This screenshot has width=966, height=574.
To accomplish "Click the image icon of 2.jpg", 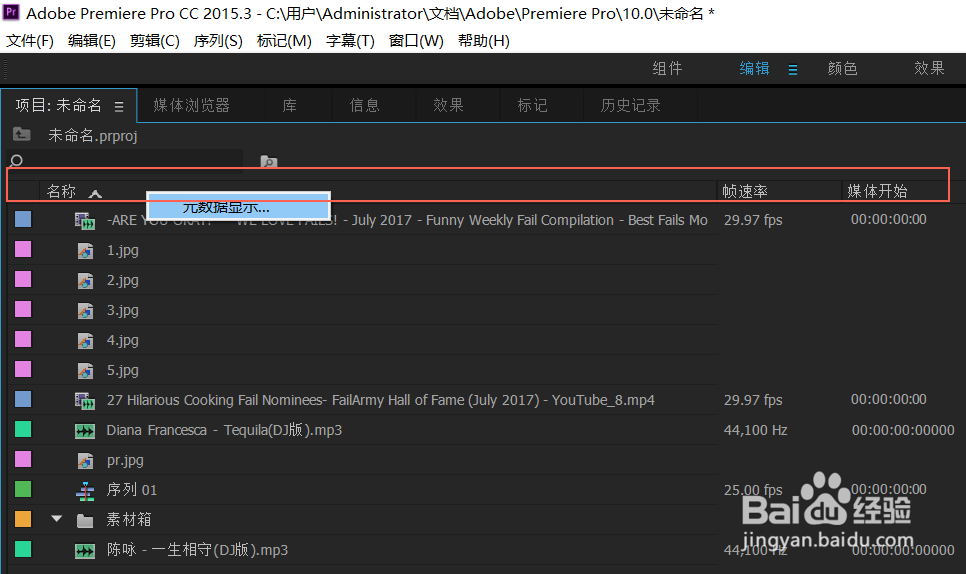I will coord(85,281).
